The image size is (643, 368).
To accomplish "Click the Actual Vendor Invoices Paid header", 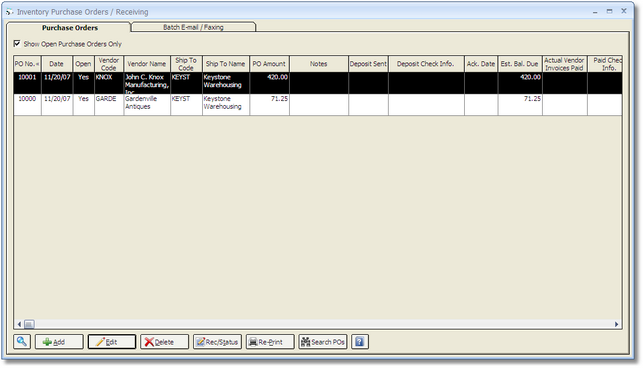I will (x=564, y=64).
